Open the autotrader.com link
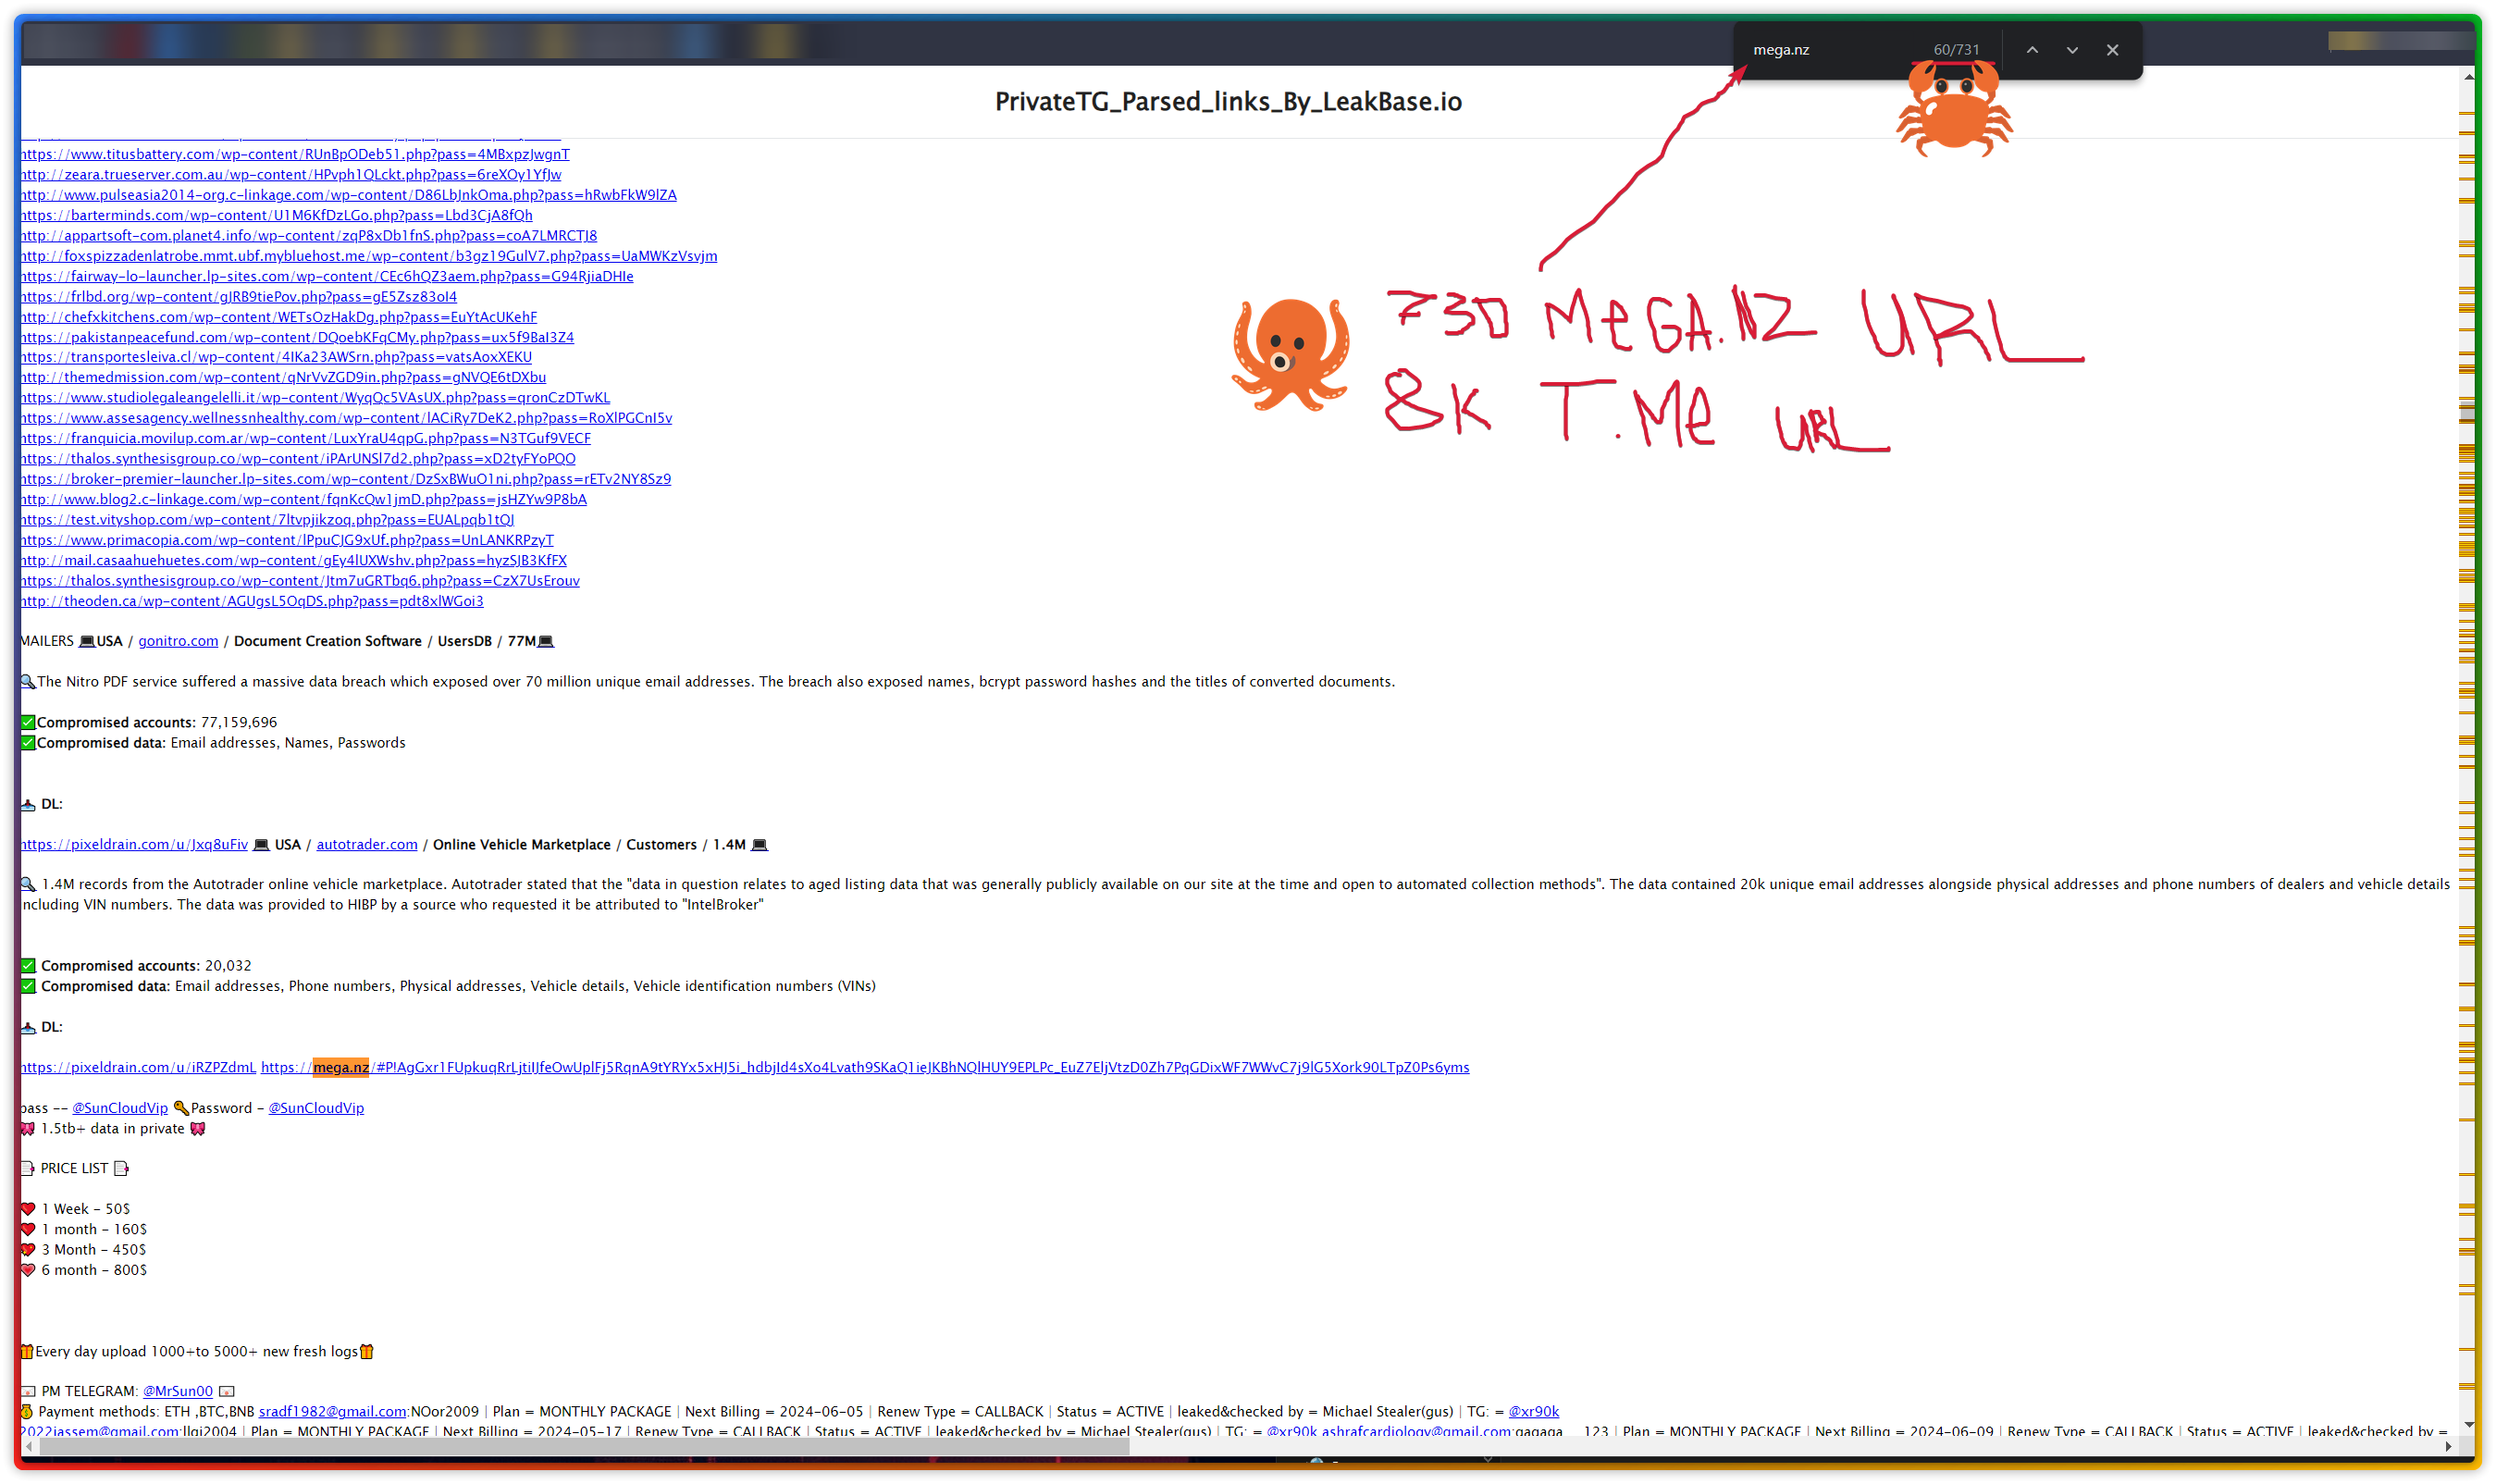This screenshot has width=2496, height=1484. point(367,845)
